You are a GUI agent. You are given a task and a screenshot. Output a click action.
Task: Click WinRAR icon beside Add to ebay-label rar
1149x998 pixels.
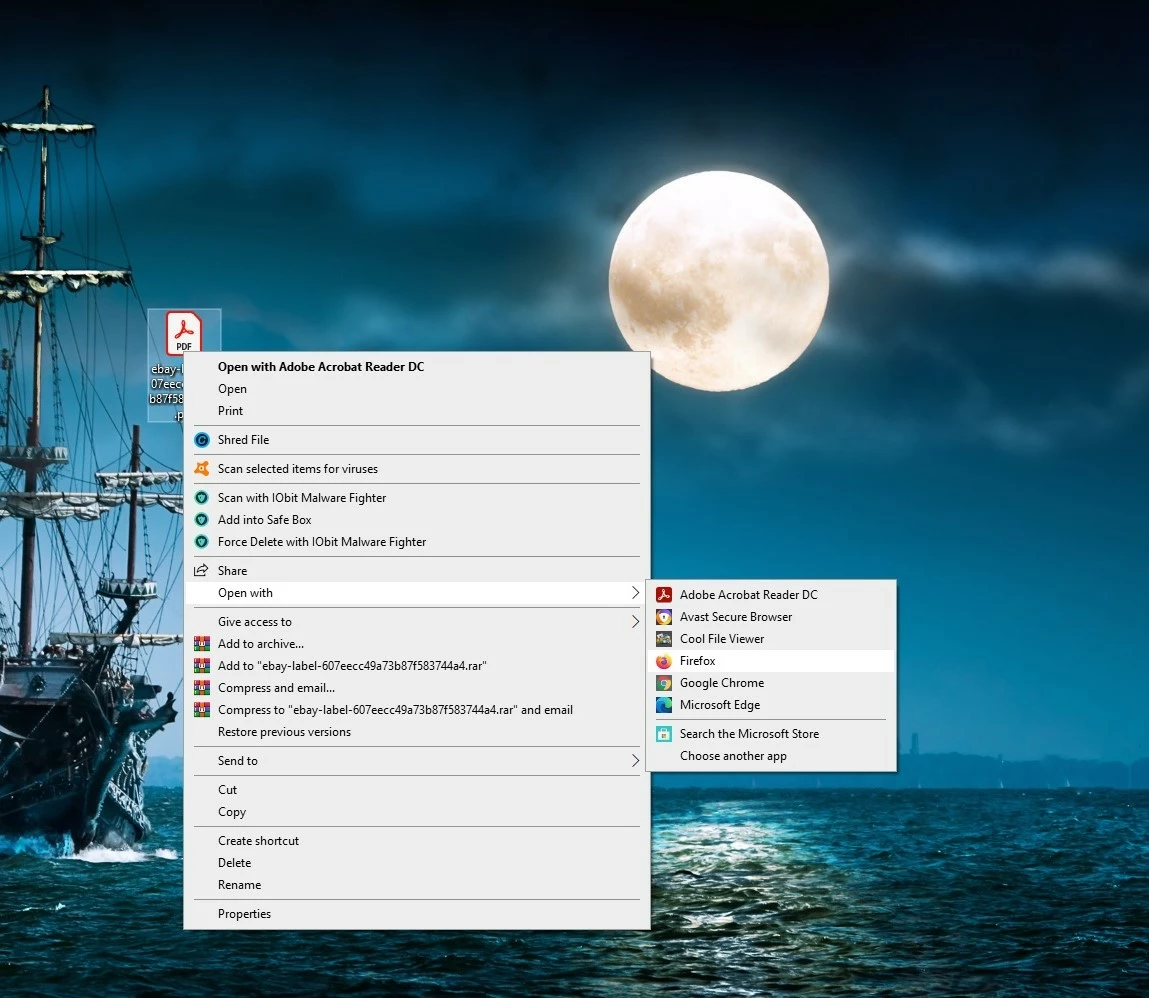pos(202,665)
